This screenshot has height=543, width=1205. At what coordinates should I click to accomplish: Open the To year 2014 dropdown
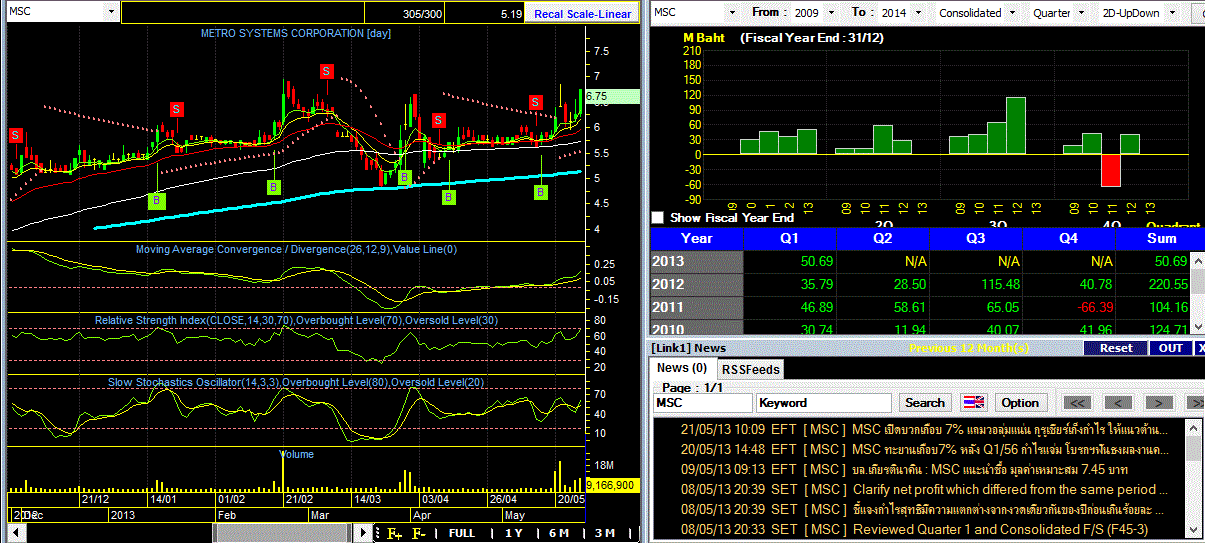point(917,13)
